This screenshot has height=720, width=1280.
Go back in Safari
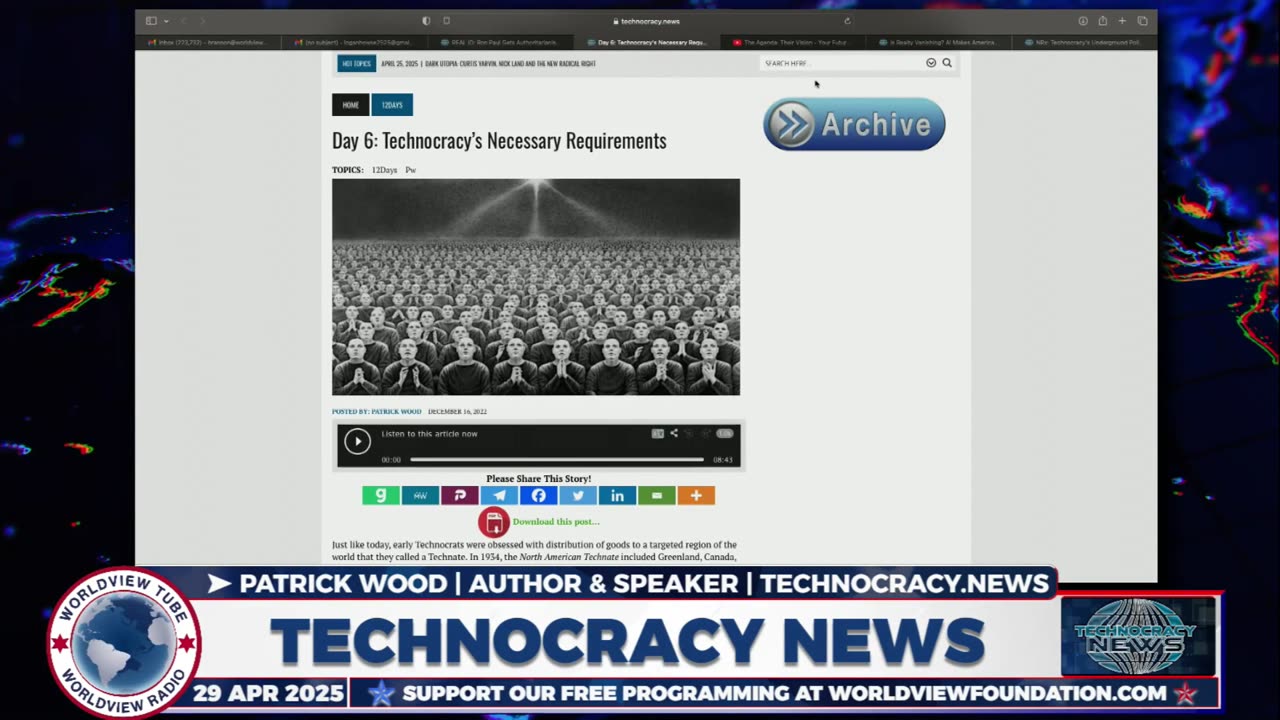184,21
